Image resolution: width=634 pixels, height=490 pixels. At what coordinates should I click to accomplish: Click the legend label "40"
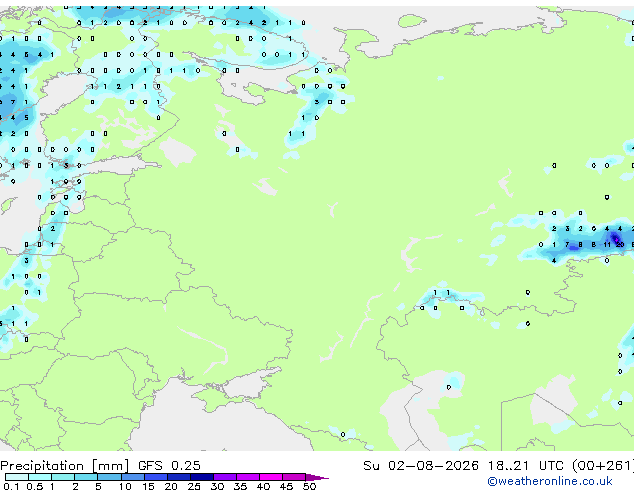click(263, 486)
